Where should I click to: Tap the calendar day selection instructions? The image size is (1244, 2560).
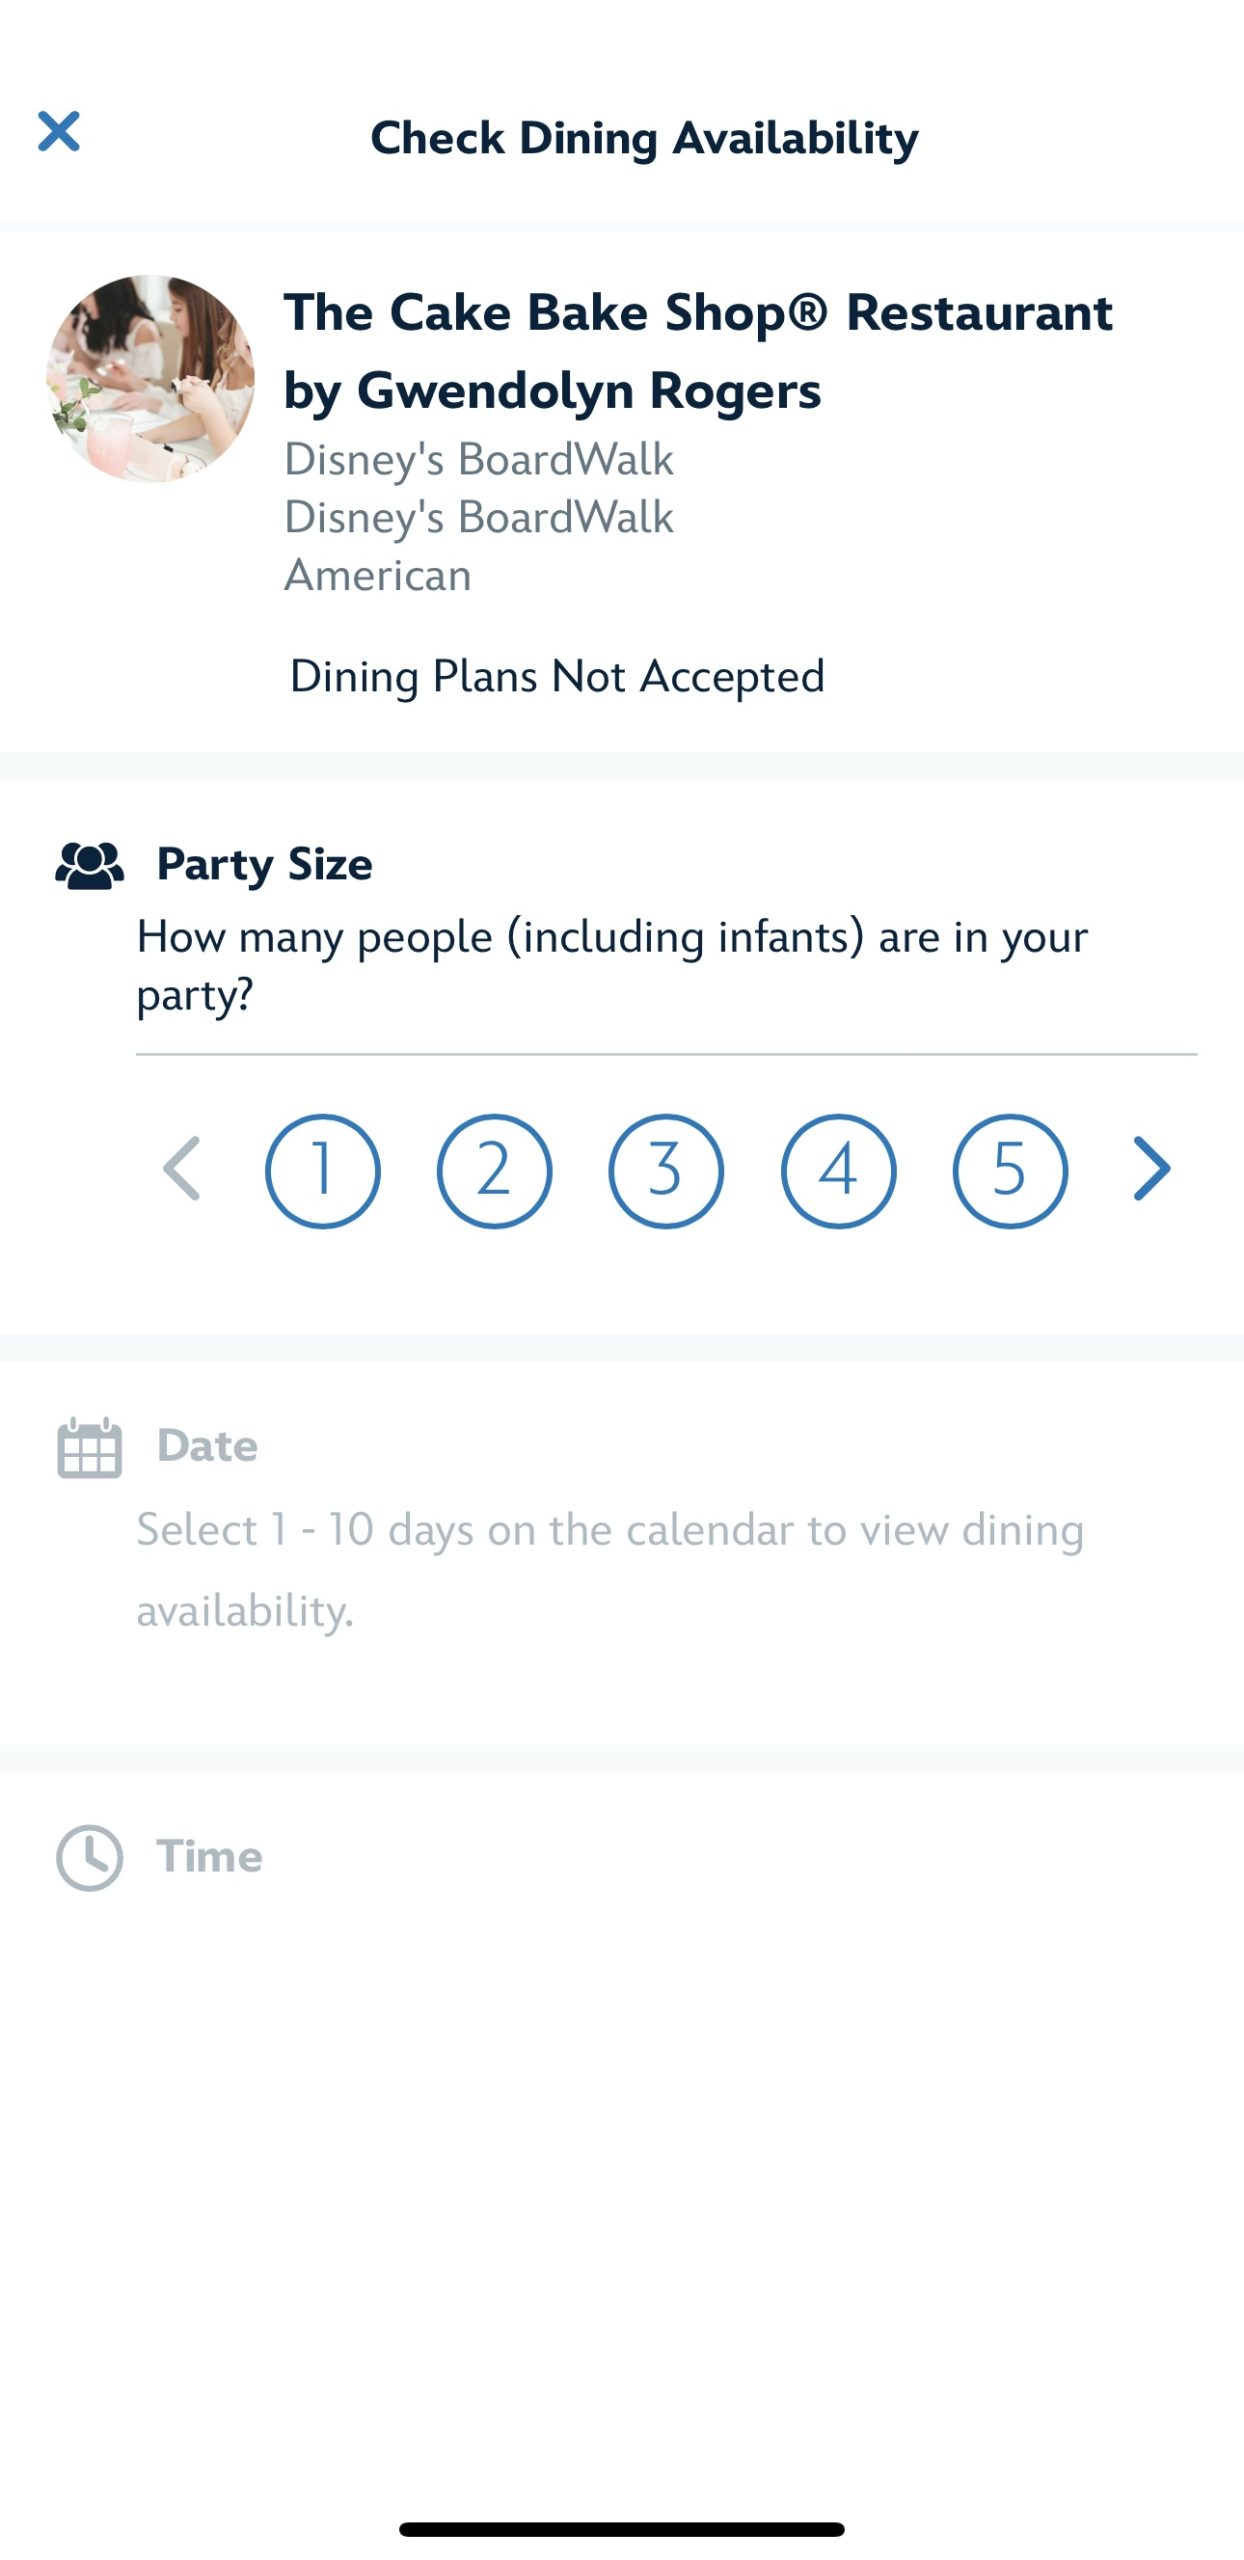pos(610,1570)
